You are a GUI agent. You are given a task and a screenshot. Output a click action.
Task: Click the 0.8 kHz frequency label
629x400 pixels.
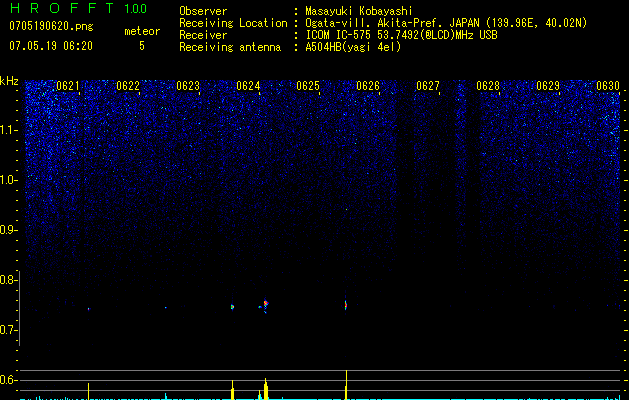point(8,280)
